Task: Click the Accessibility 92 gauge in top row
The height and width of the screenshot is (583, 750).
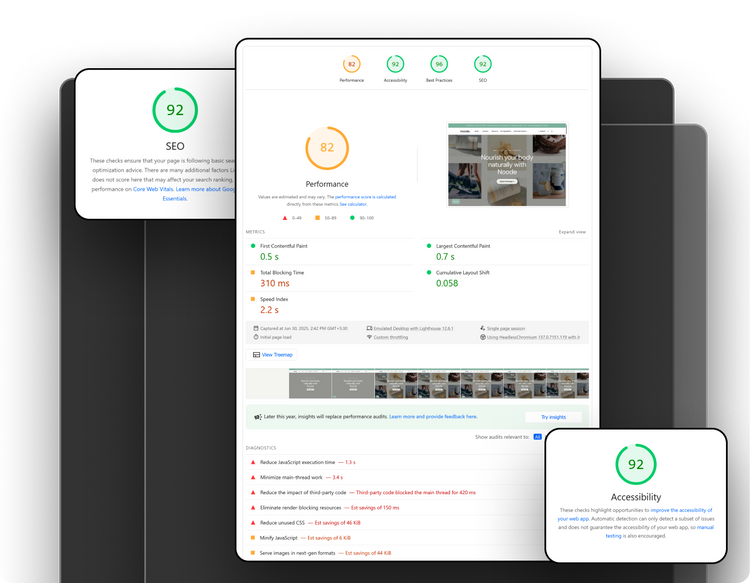Action: (x=395, y=64)
